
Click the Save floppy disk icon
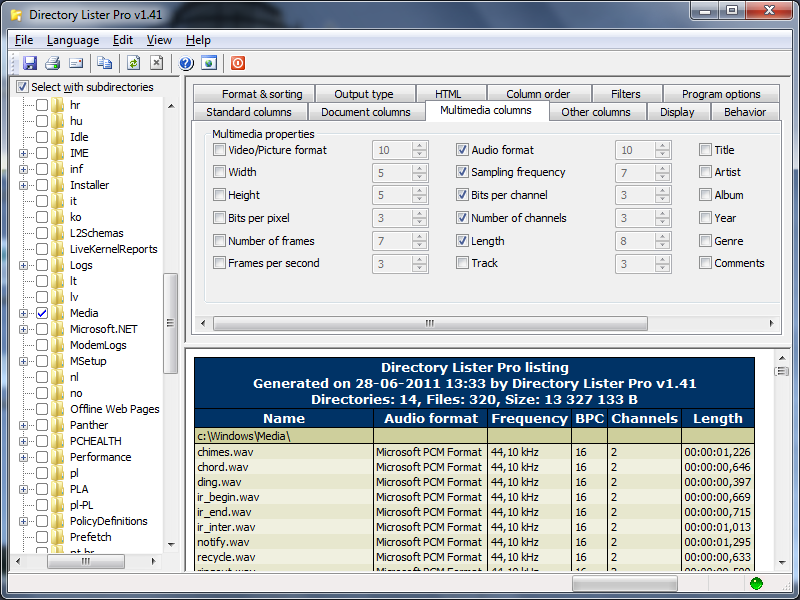[x=30, y=63]
